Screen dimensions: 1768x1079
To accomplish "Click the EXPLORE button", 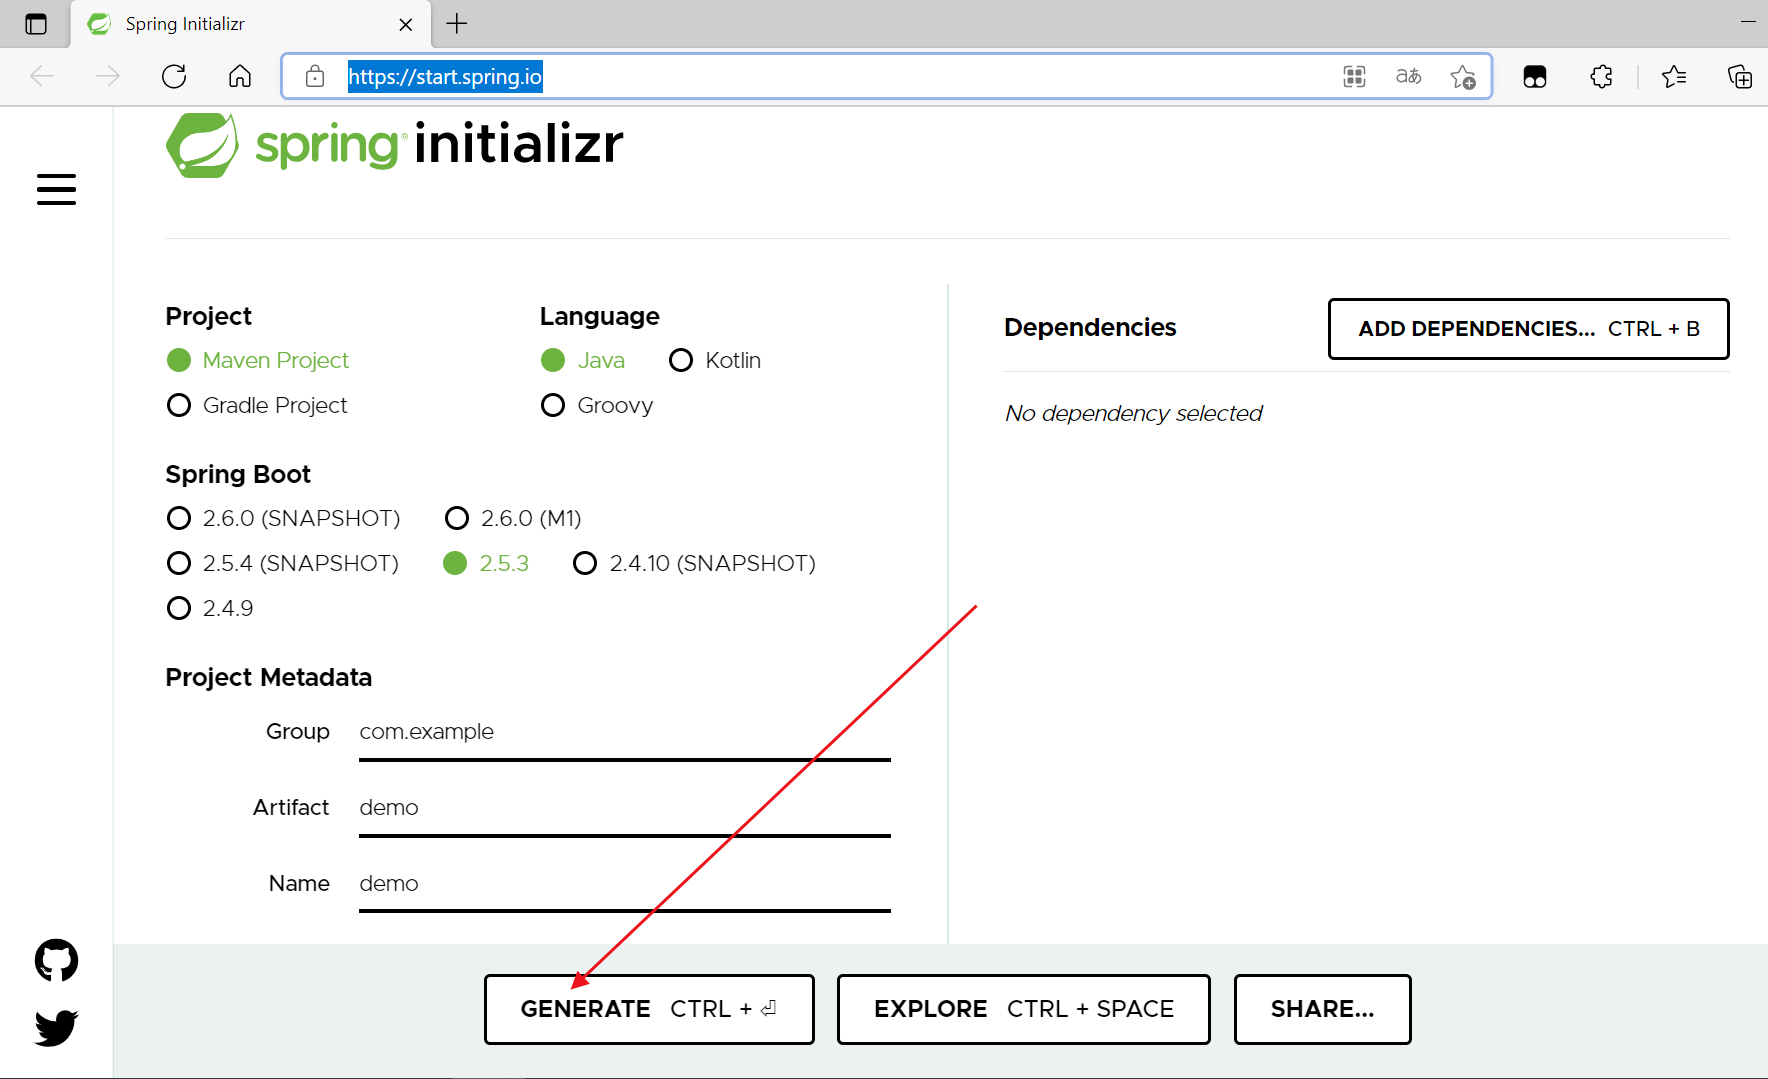I will (1024, 1009).
